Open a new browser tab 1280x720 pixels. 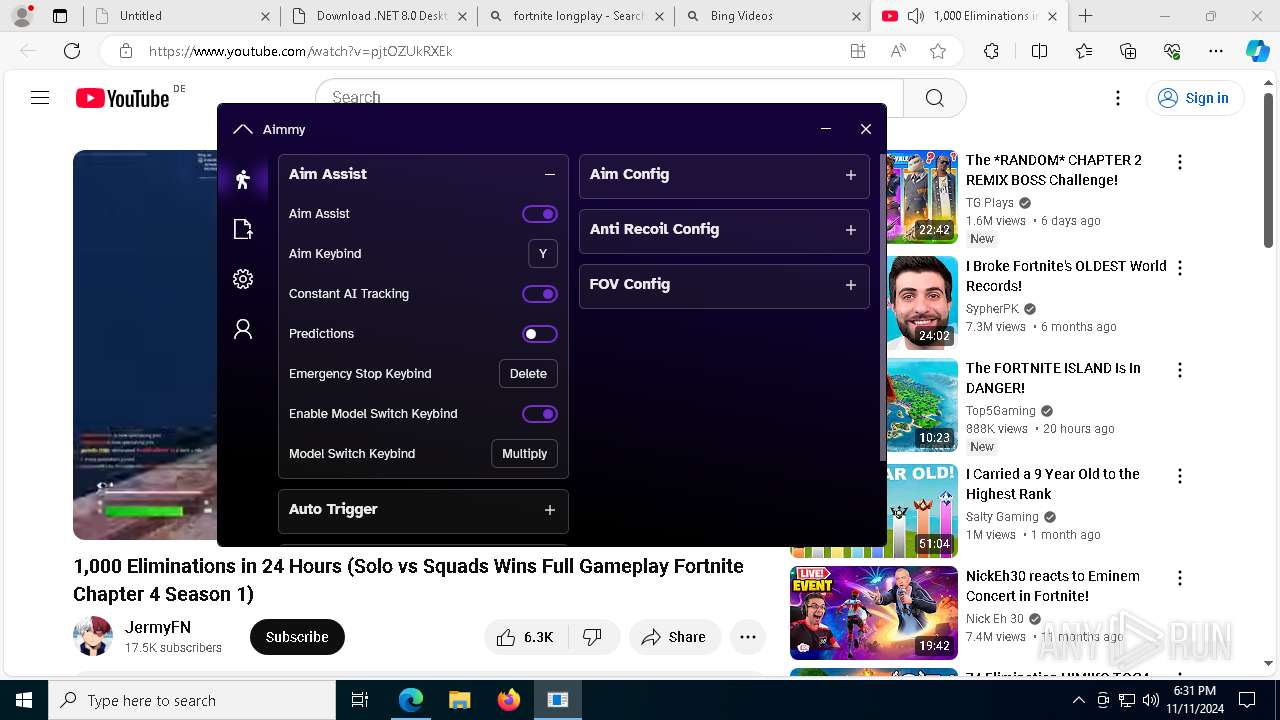click(1086, 16)
